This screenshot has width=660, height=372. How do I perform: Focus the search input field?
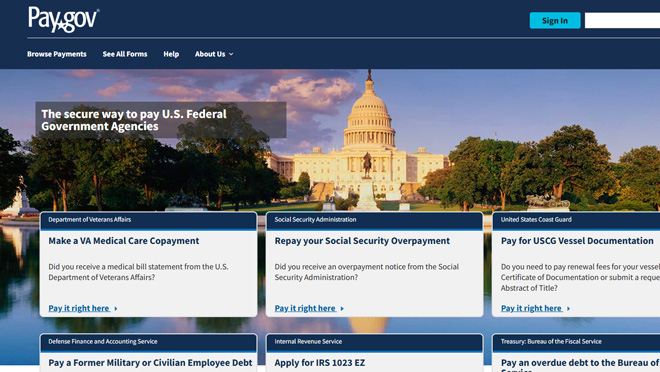point(622,21)
